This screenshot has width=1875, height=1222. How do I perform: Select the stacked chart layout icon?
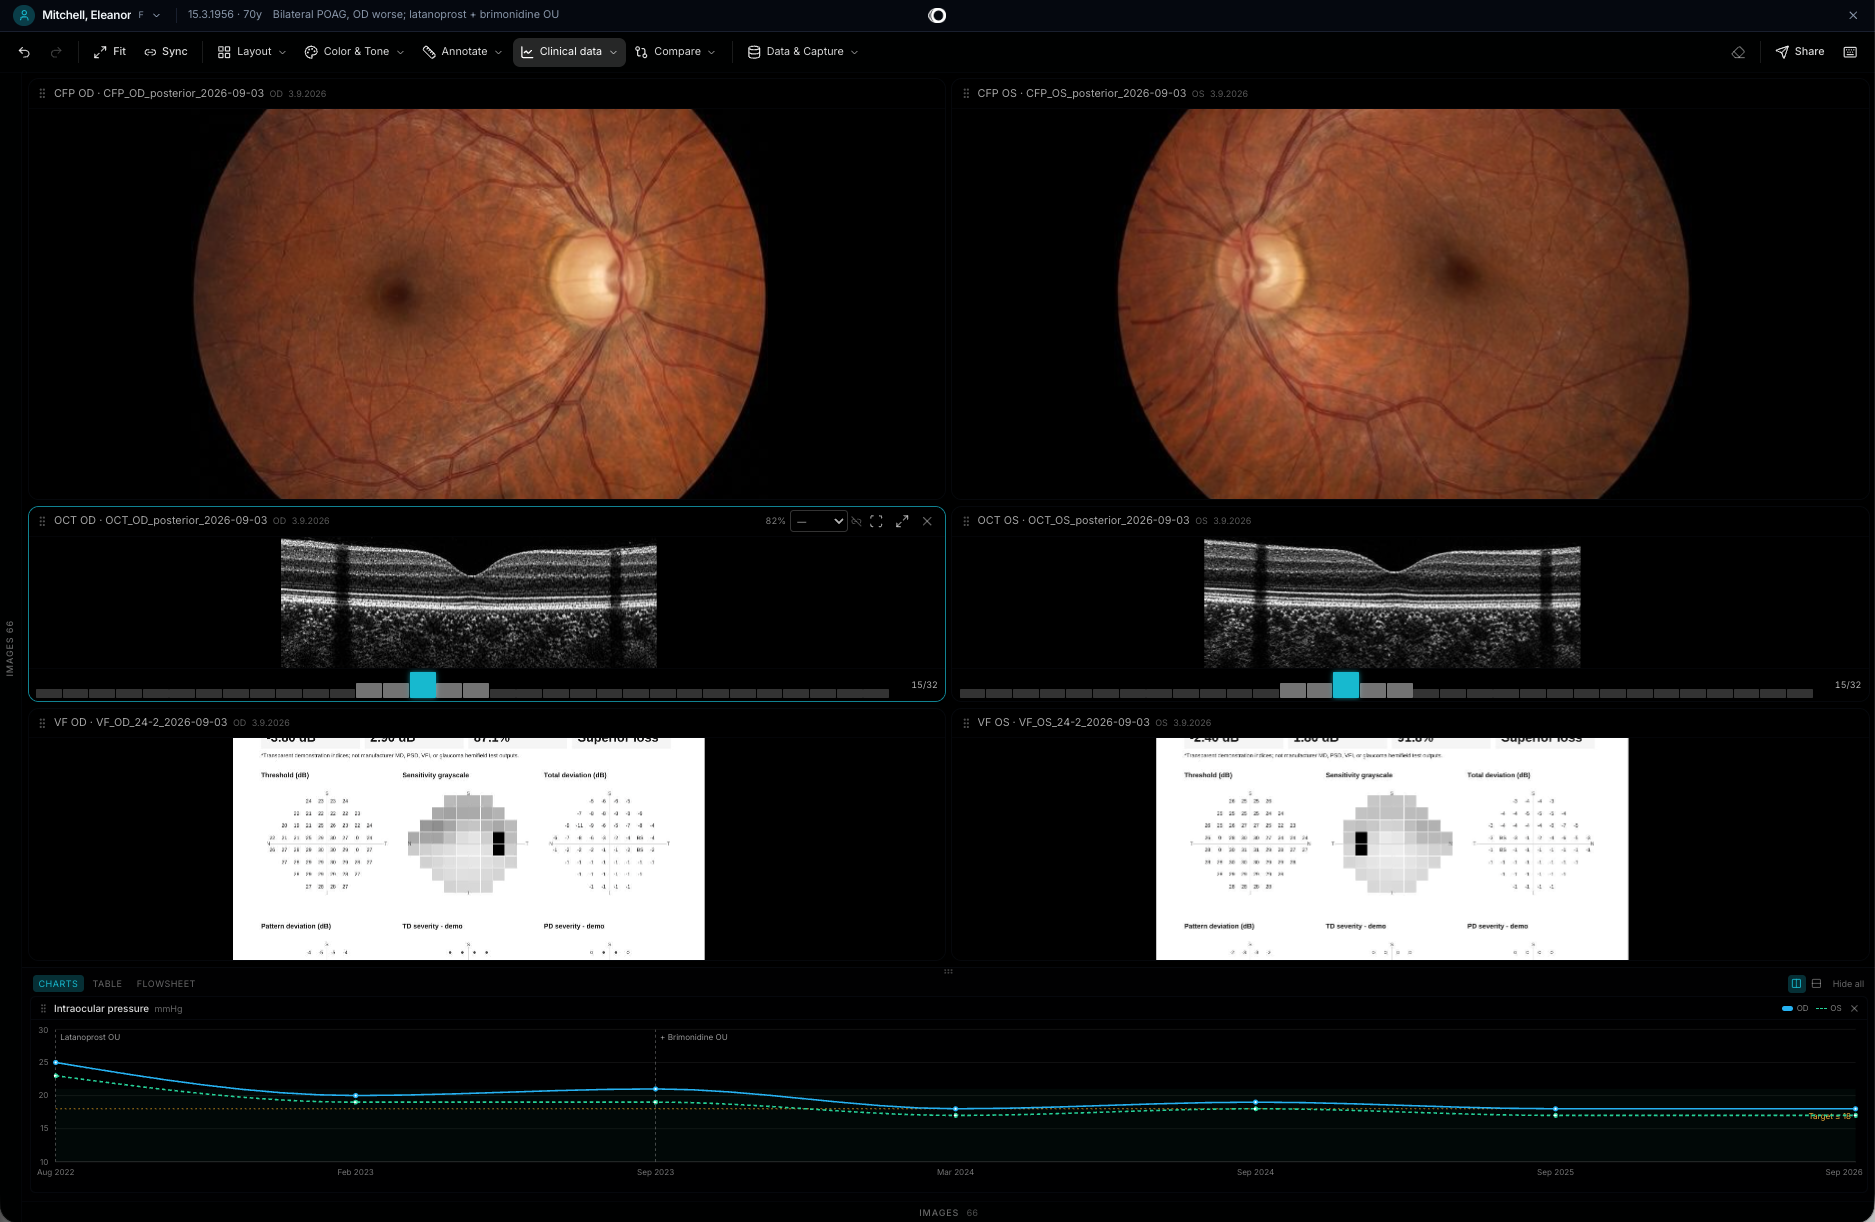[x=1816, y=984]
